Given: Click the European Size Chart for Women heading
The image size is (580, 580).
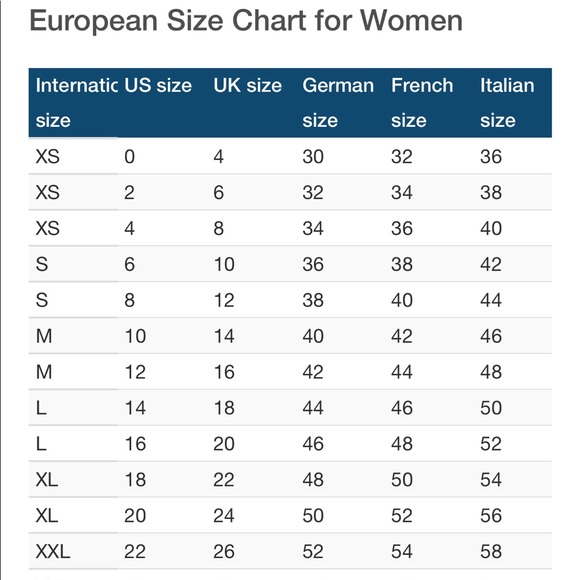Looking at the screenshot, I should (246, 21).
